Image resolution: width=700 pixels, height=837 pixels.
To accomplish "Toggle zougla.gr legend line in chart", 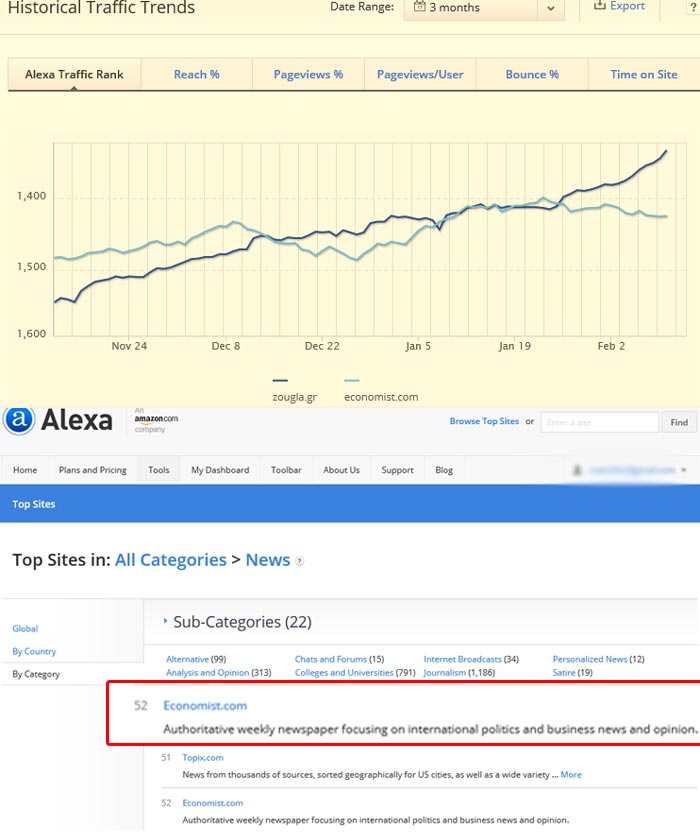I will 280,381.
